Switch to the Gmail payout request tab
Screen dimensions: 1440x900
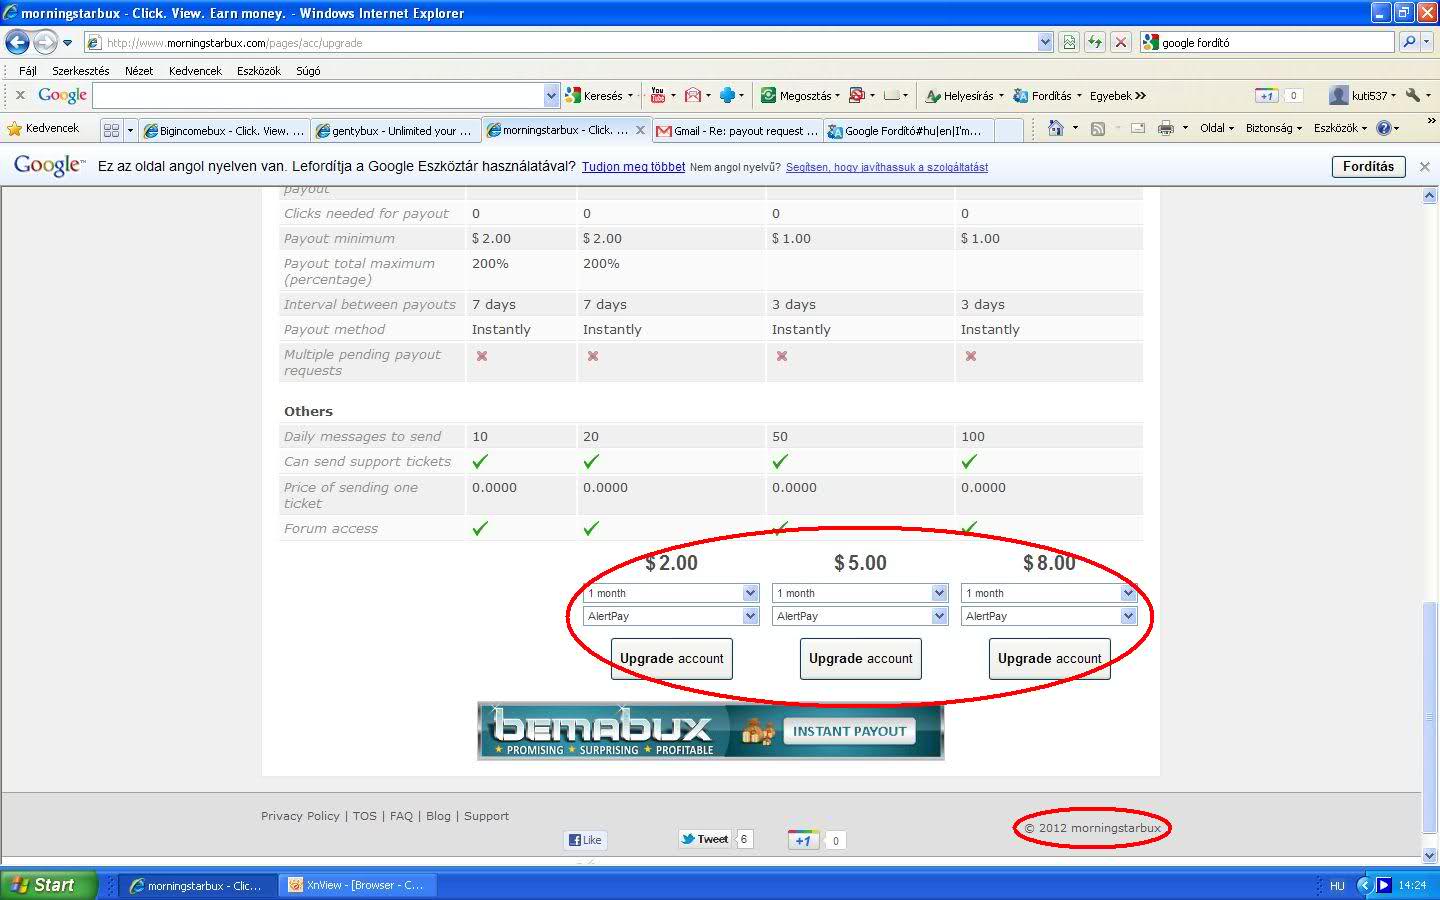[737, 130]
